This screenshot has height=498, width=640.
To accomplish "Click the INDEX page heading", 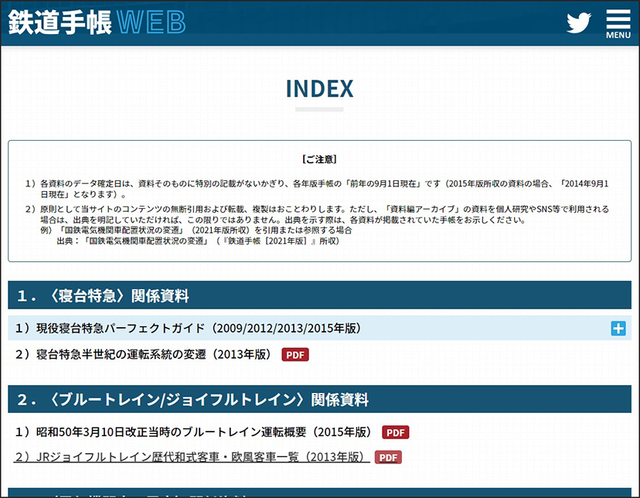I will tap(319, 89).
